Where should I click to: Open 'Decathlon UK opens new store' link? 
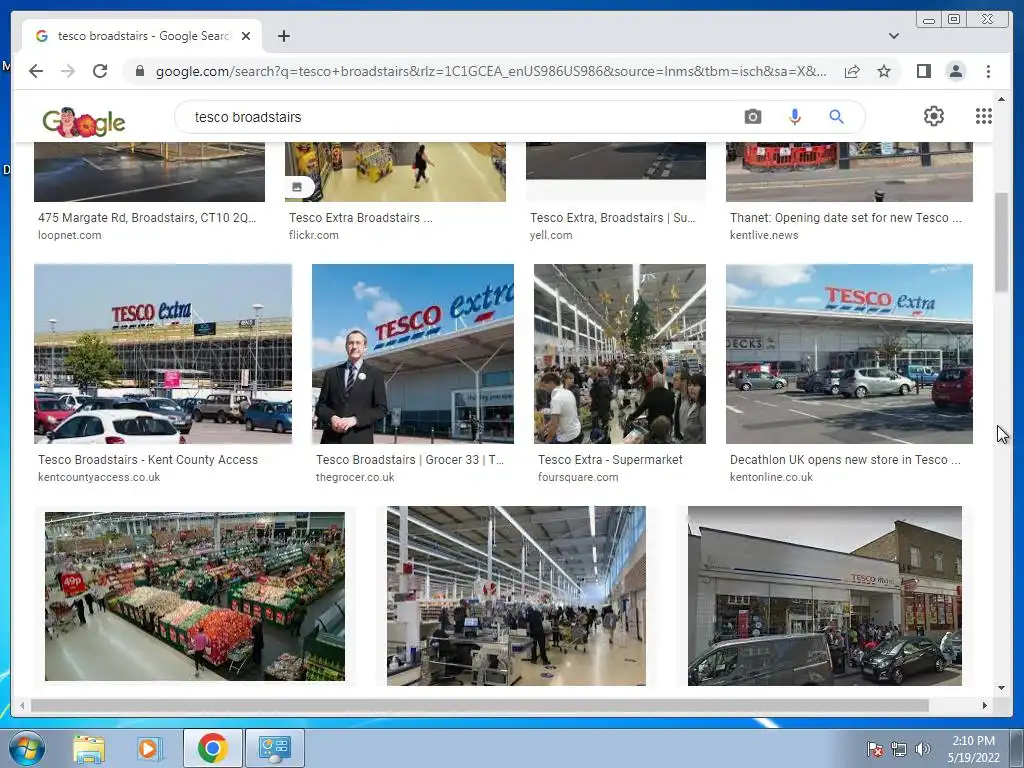845,460
